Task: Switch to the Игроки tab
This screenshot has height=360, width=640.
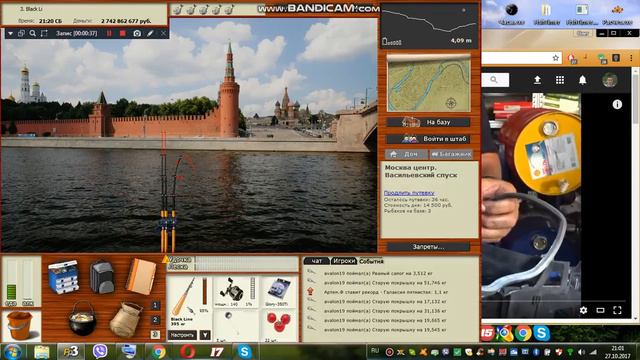Action: coord(343,261)
